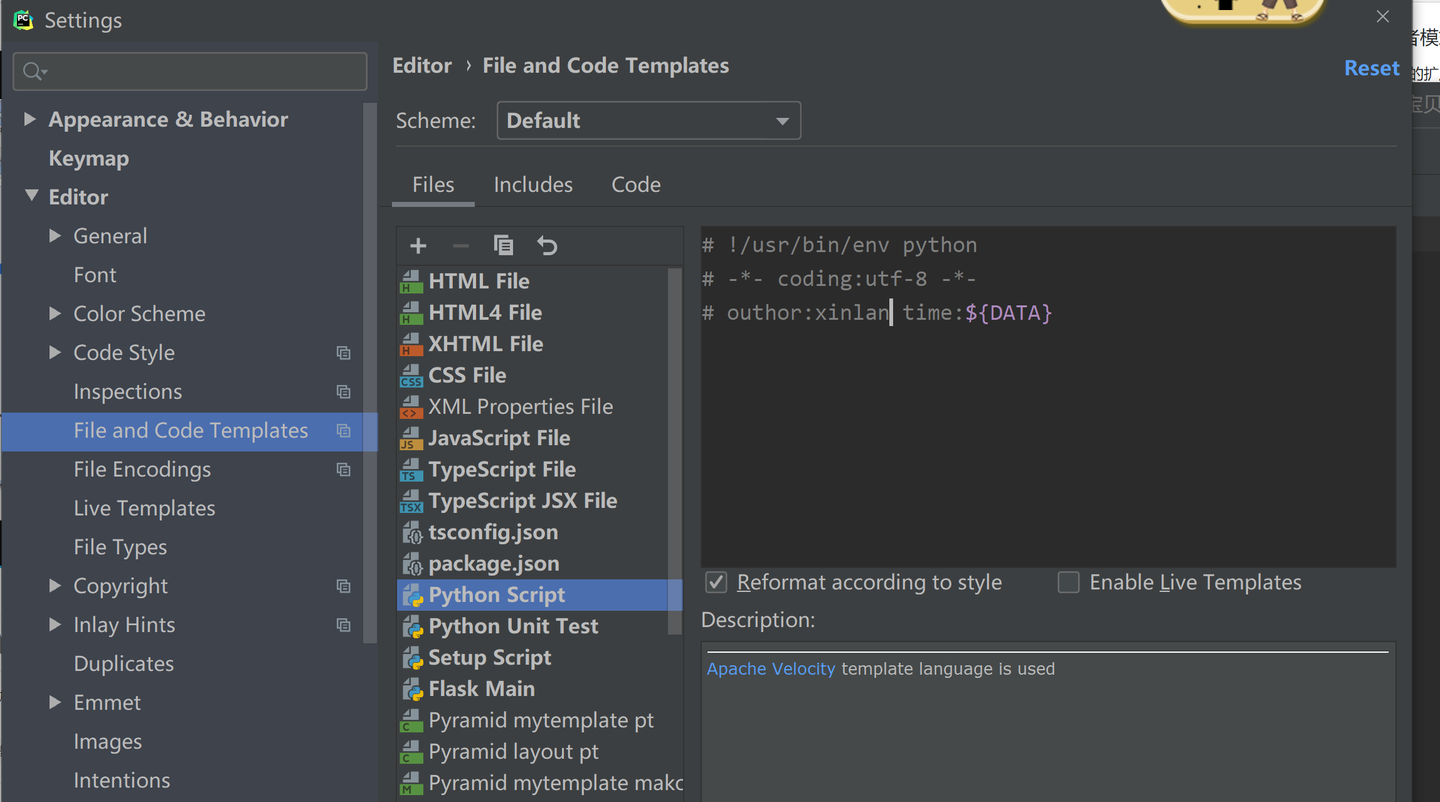Select the CSS File template icon
The height and width of the screenshot is (802, 1440).
[x=411, y=376]
